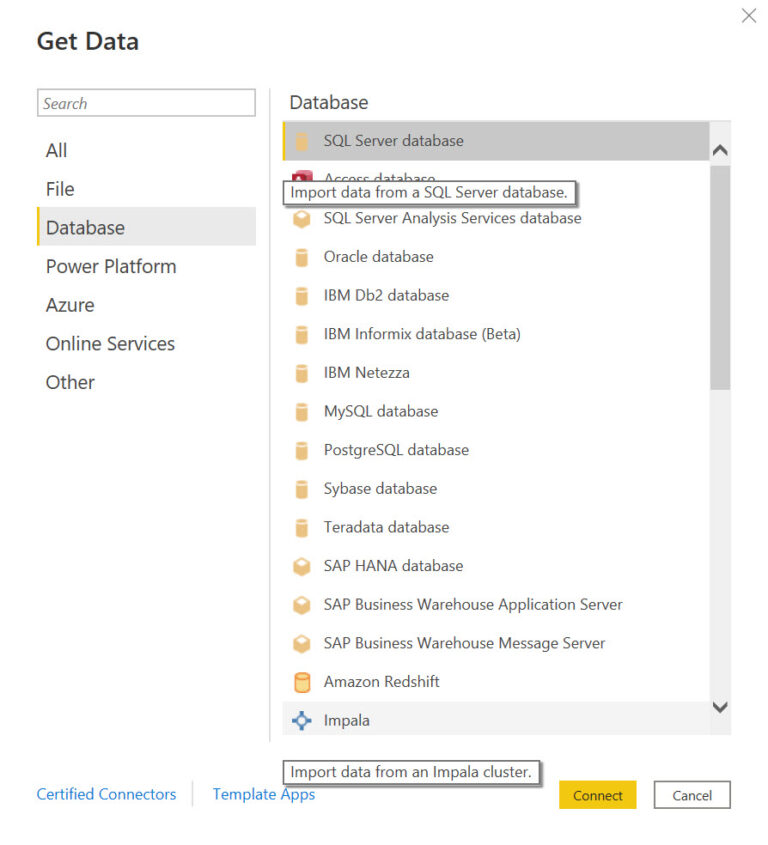Click the Template Apps link
768x845 pixels.
(x=263, y=794)
